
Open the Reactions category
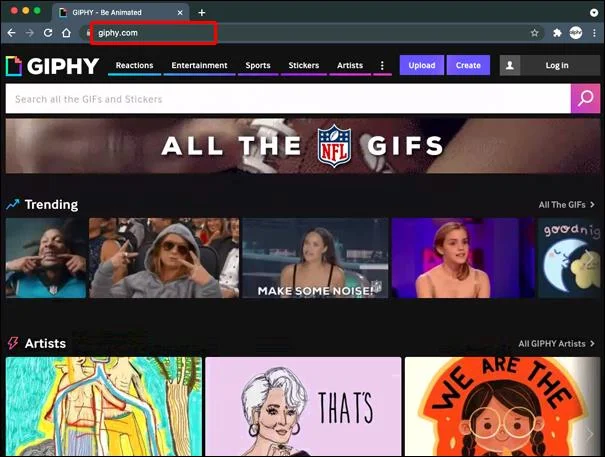coord(134,65)
